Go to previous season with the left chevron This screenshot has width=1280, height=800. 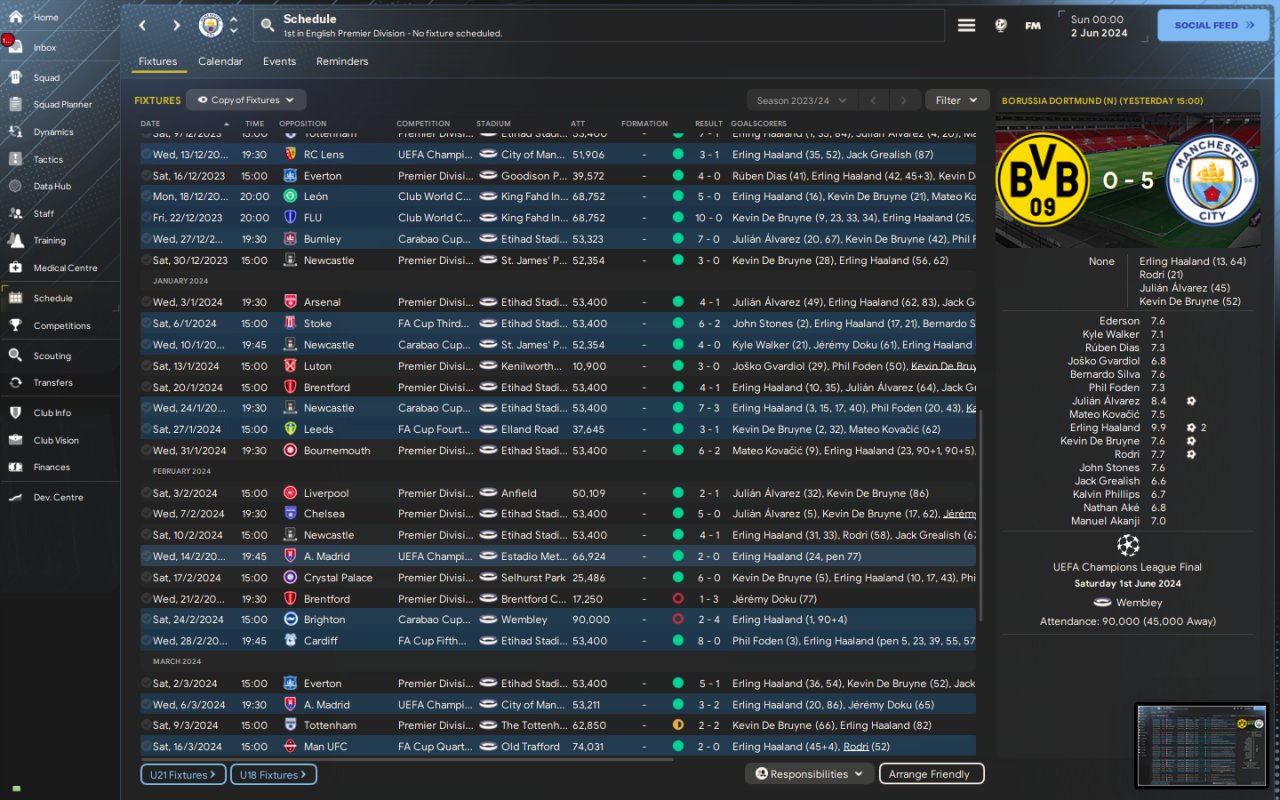pos(872,100)
